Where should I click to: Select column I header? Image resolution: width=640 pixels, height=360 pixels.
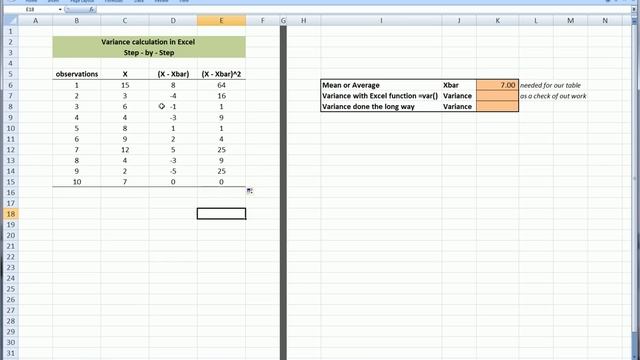click(x=381, y=20)
